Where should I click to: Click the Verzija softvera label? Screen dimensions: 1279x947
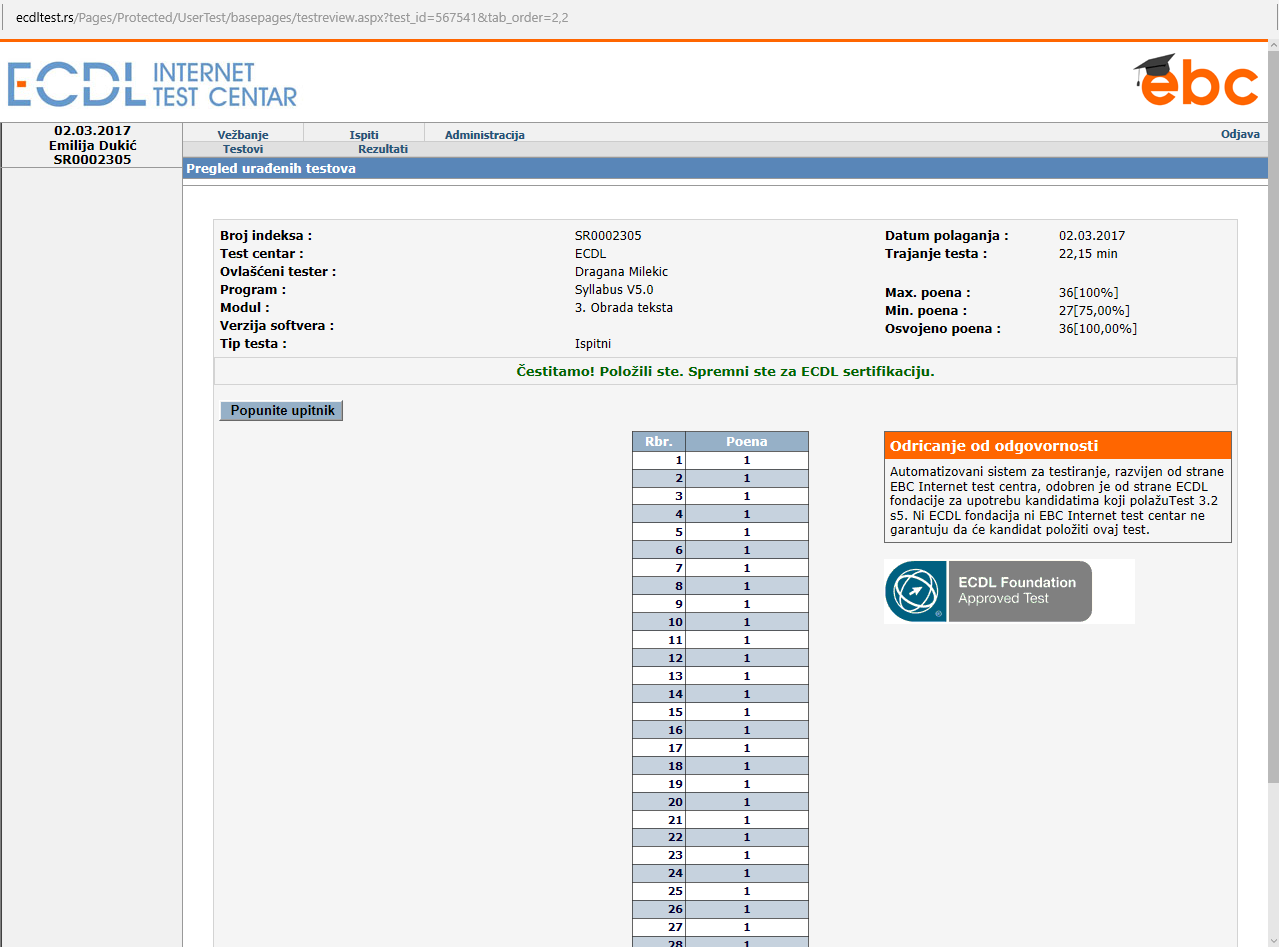point(277,326)
